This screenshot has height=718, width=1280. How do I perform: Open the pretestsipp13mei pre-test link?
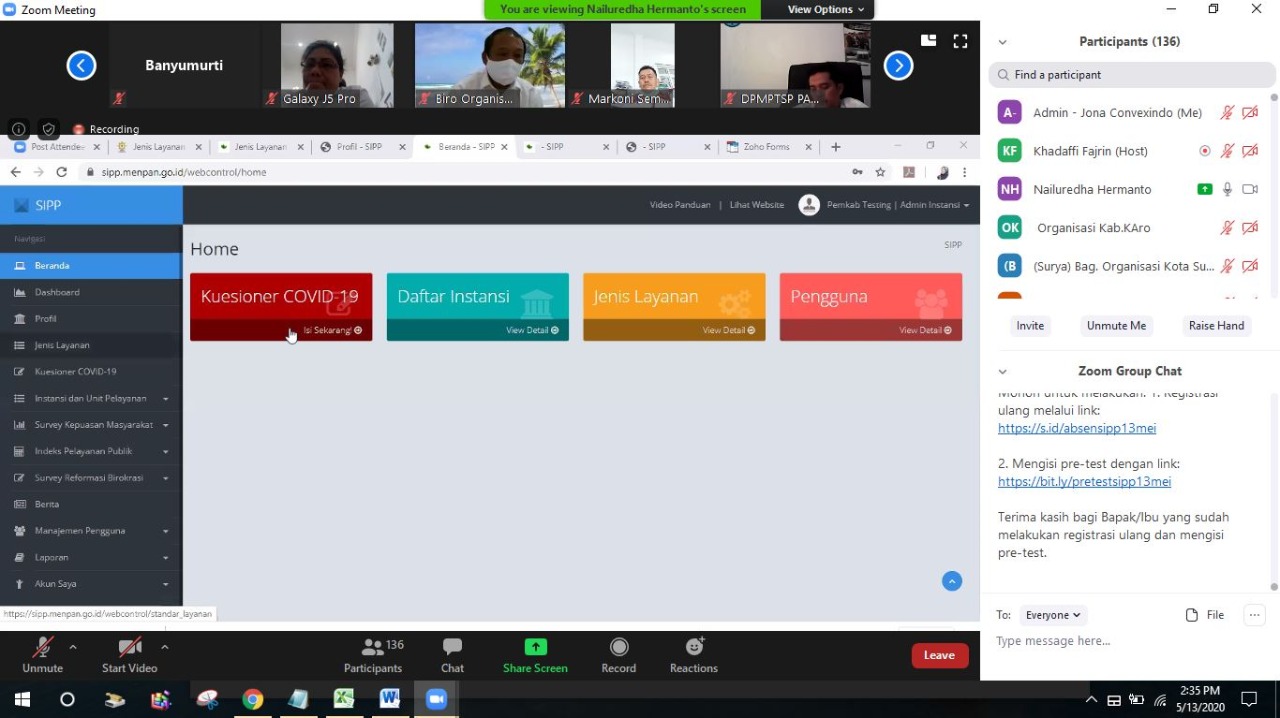click(1084, 481)
